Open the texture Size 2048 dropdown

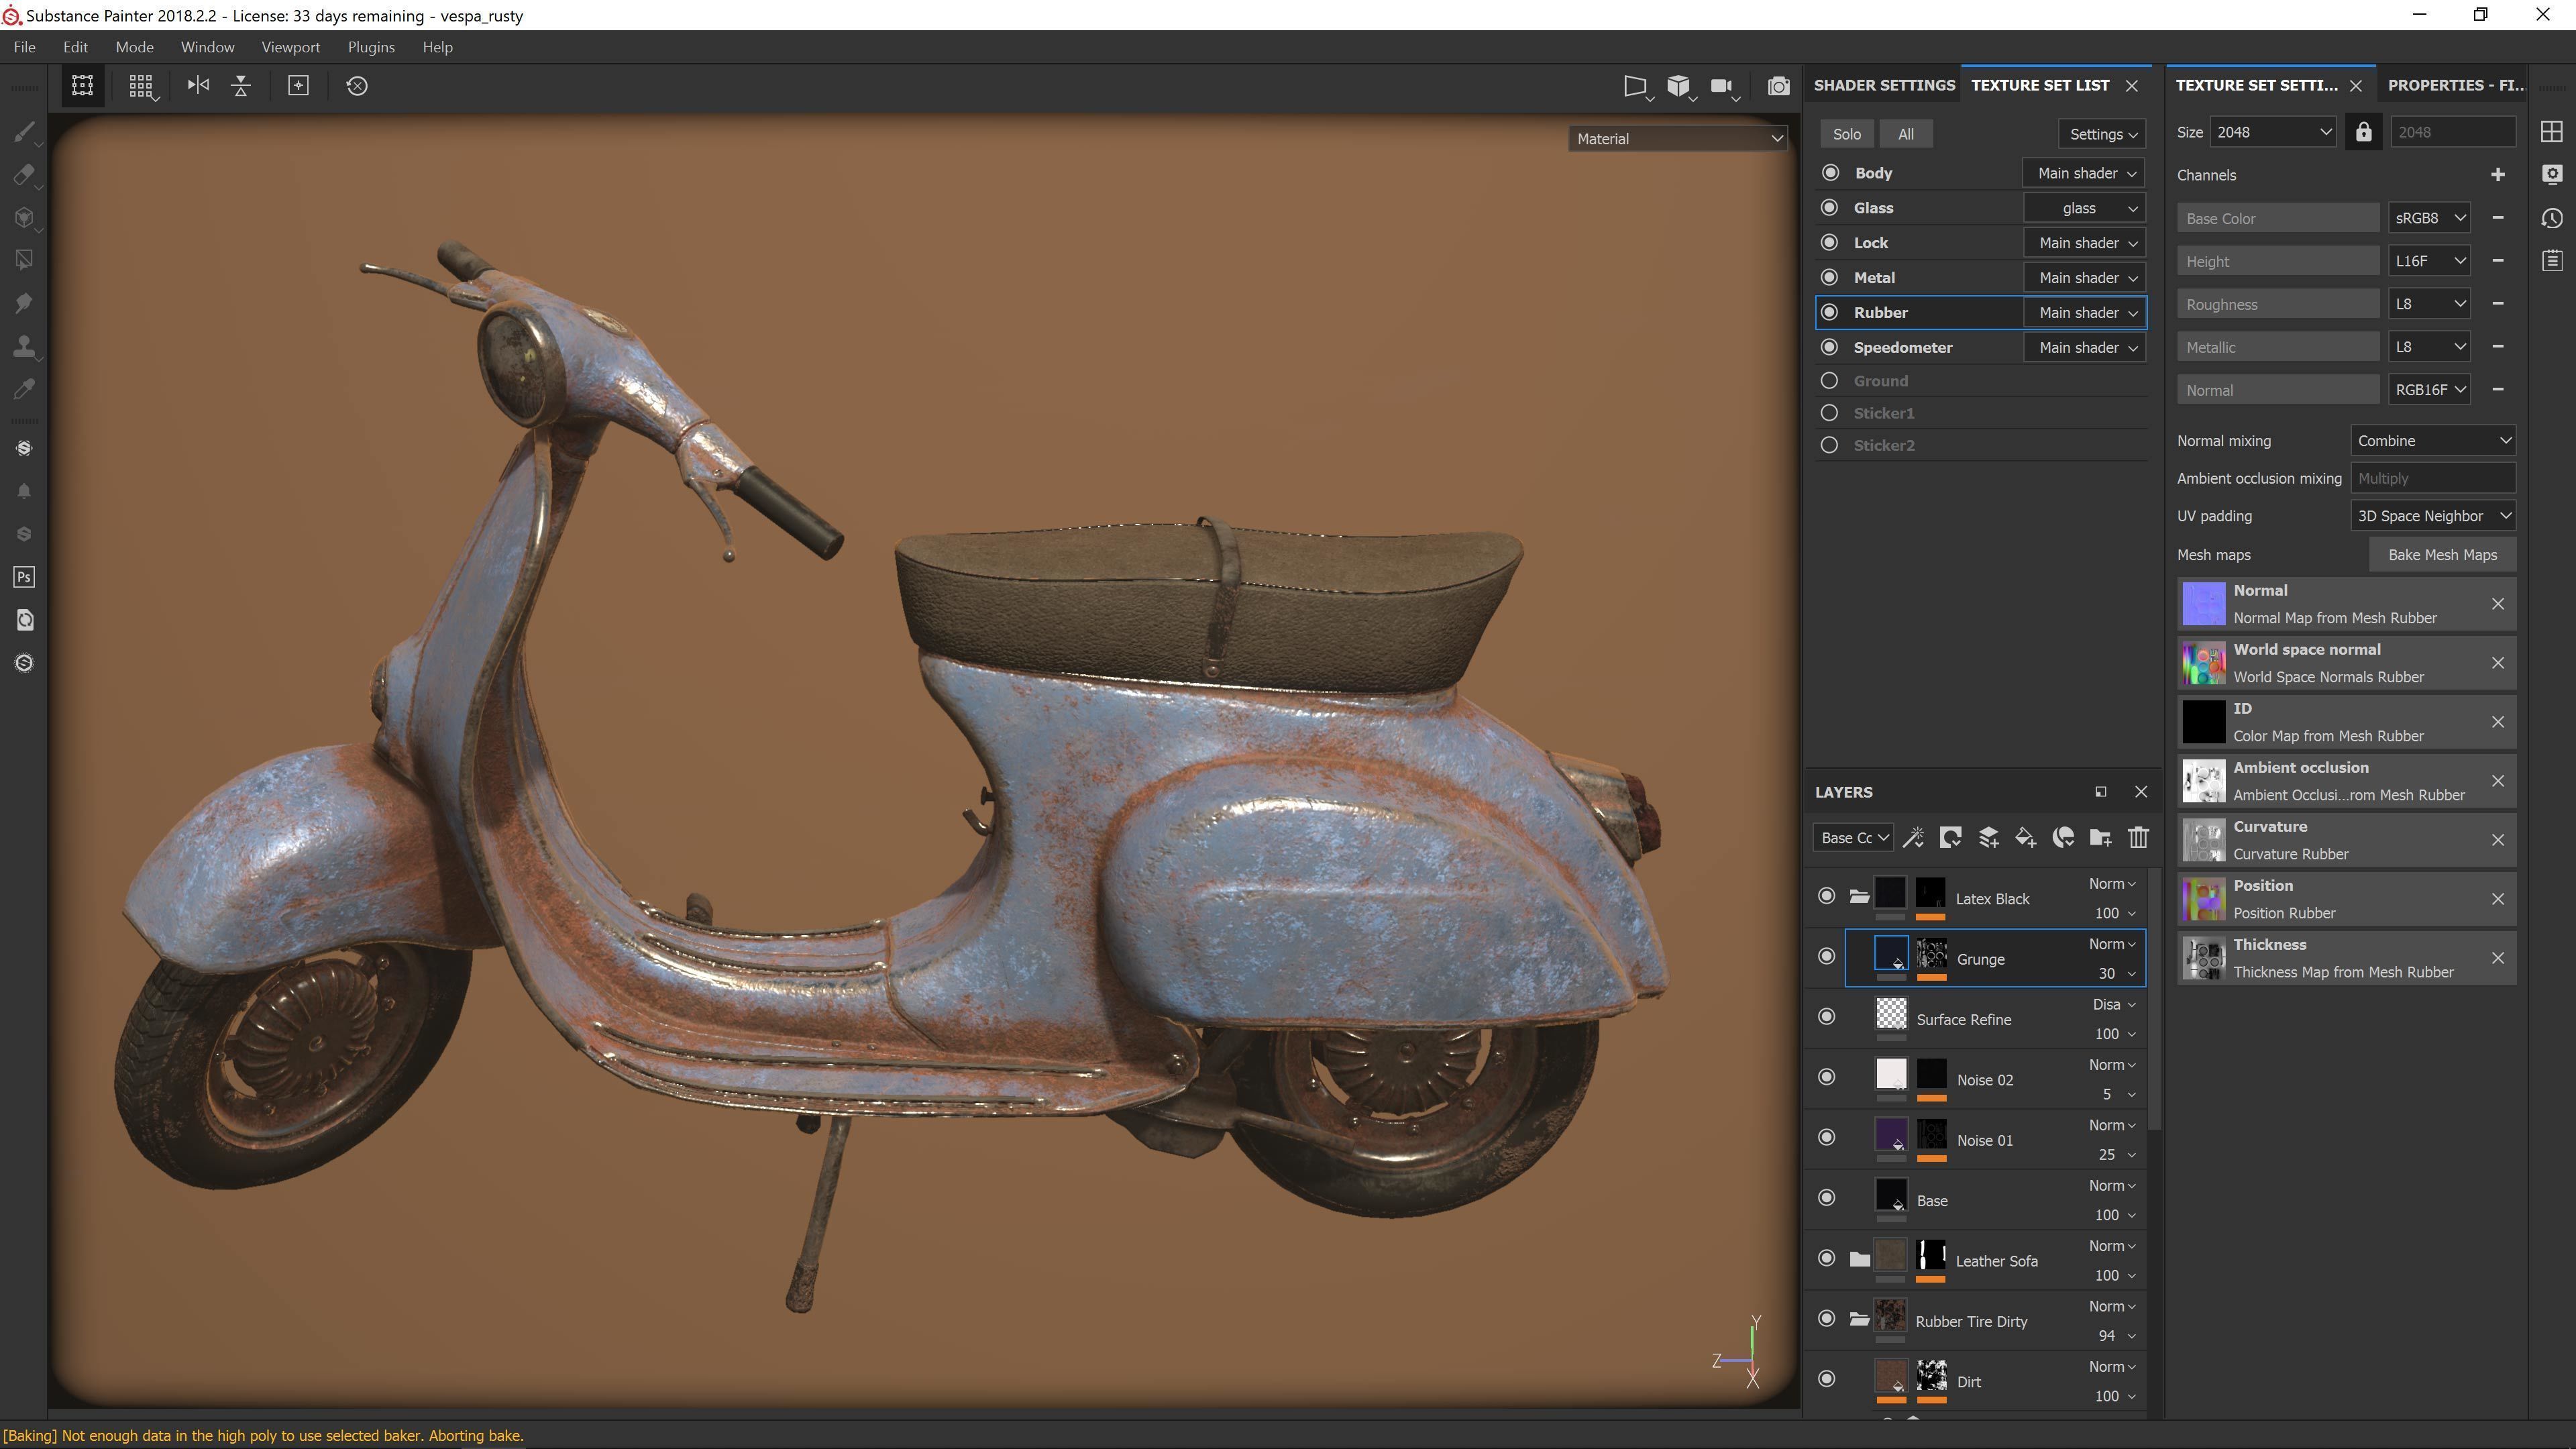[2272, 132]
